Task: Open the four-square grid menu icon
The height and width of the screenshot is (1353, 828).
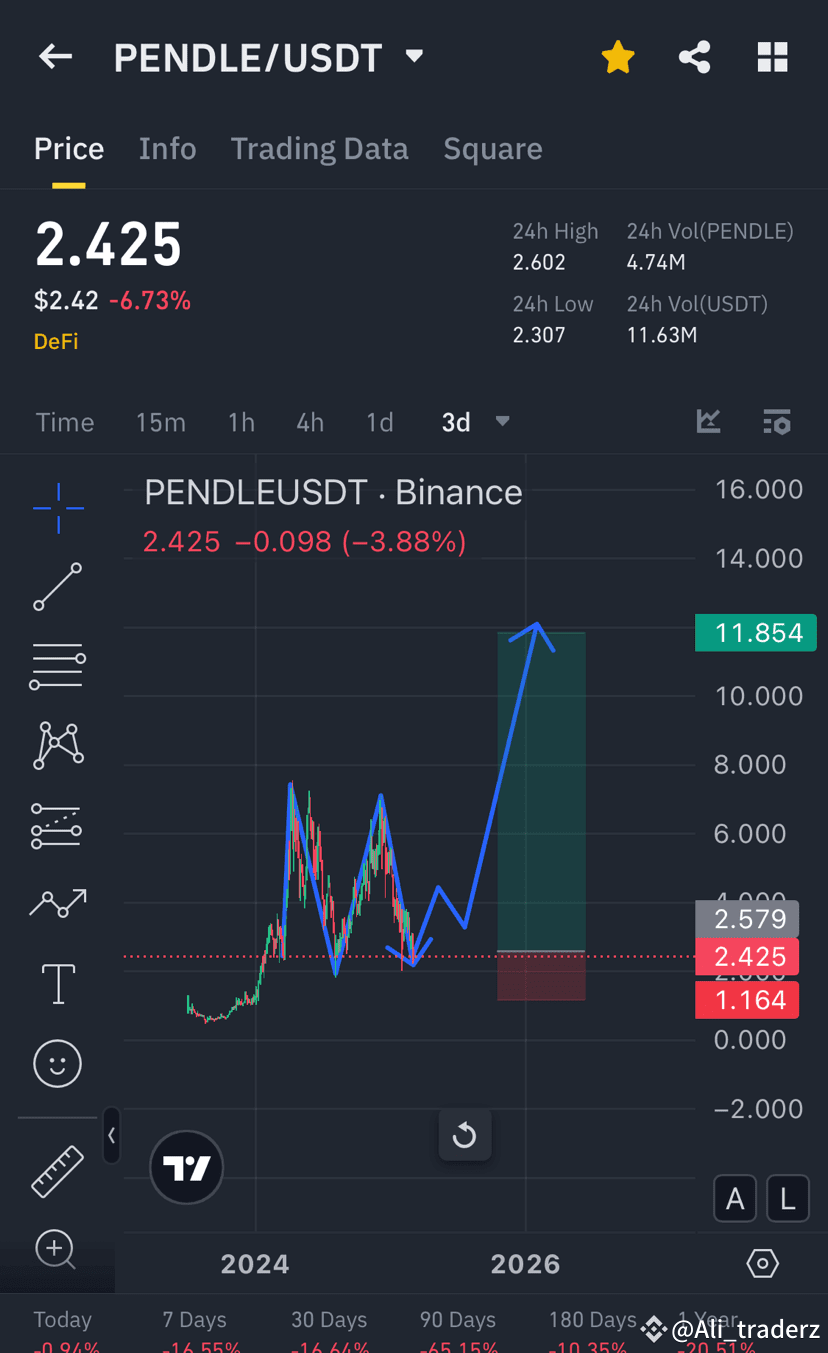Action: 772,57
